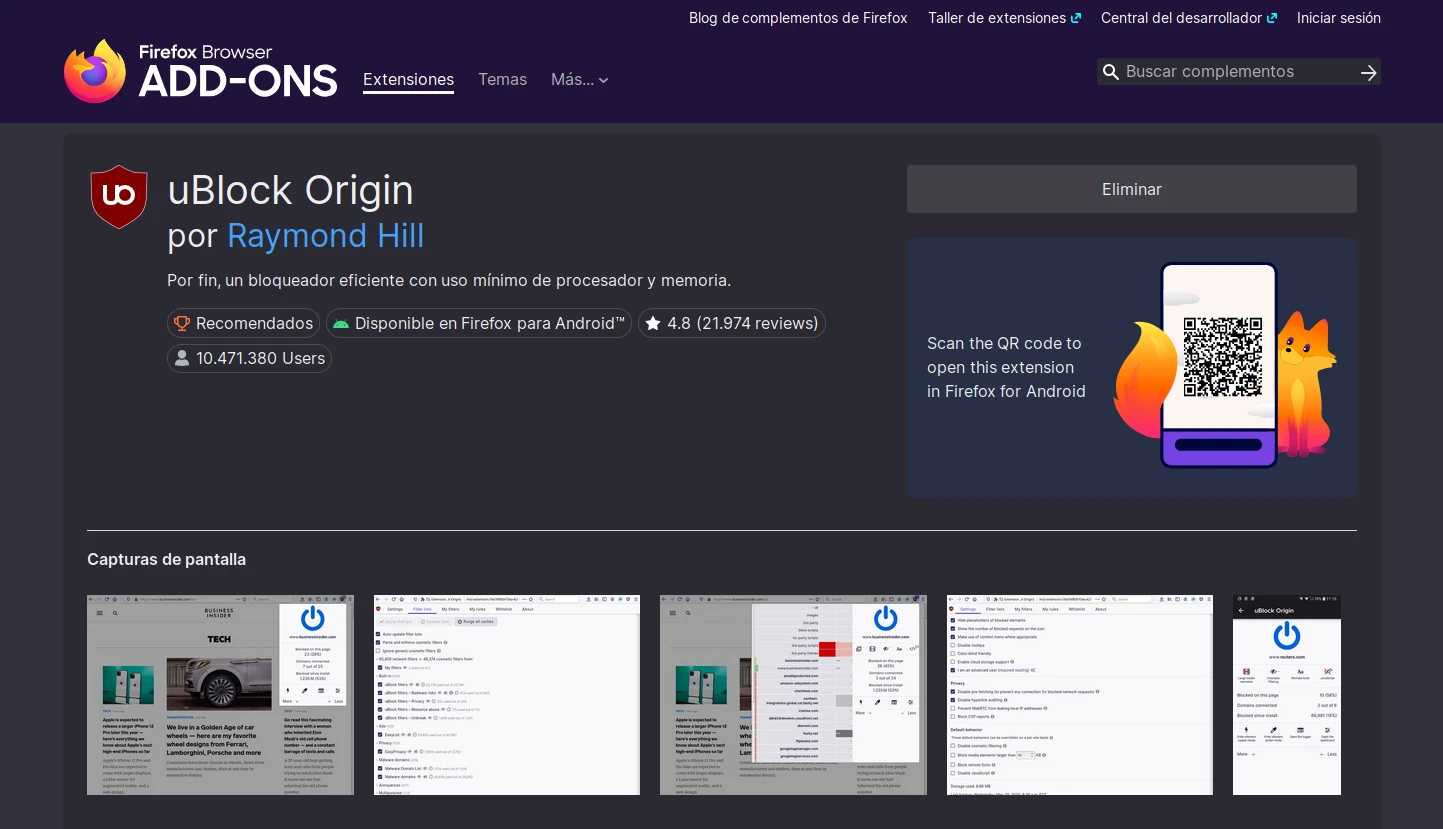The image size is (1443, 829).
Task: Focus the Buscar complementos search field
Action: pyautogui.click(x=1238, y=72)
